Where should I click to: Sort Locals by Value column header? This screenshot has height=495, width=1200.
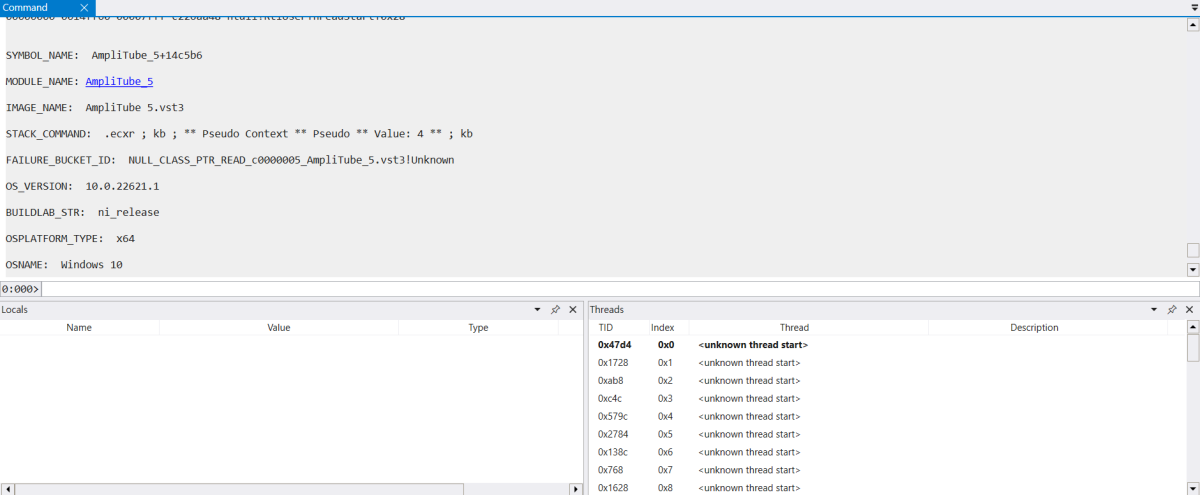coord(279,328)
